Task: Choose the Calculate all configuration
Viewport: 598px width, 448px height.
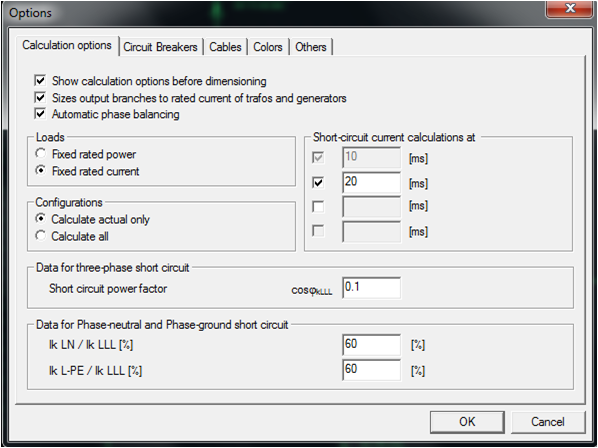Action: click(40, 236)
